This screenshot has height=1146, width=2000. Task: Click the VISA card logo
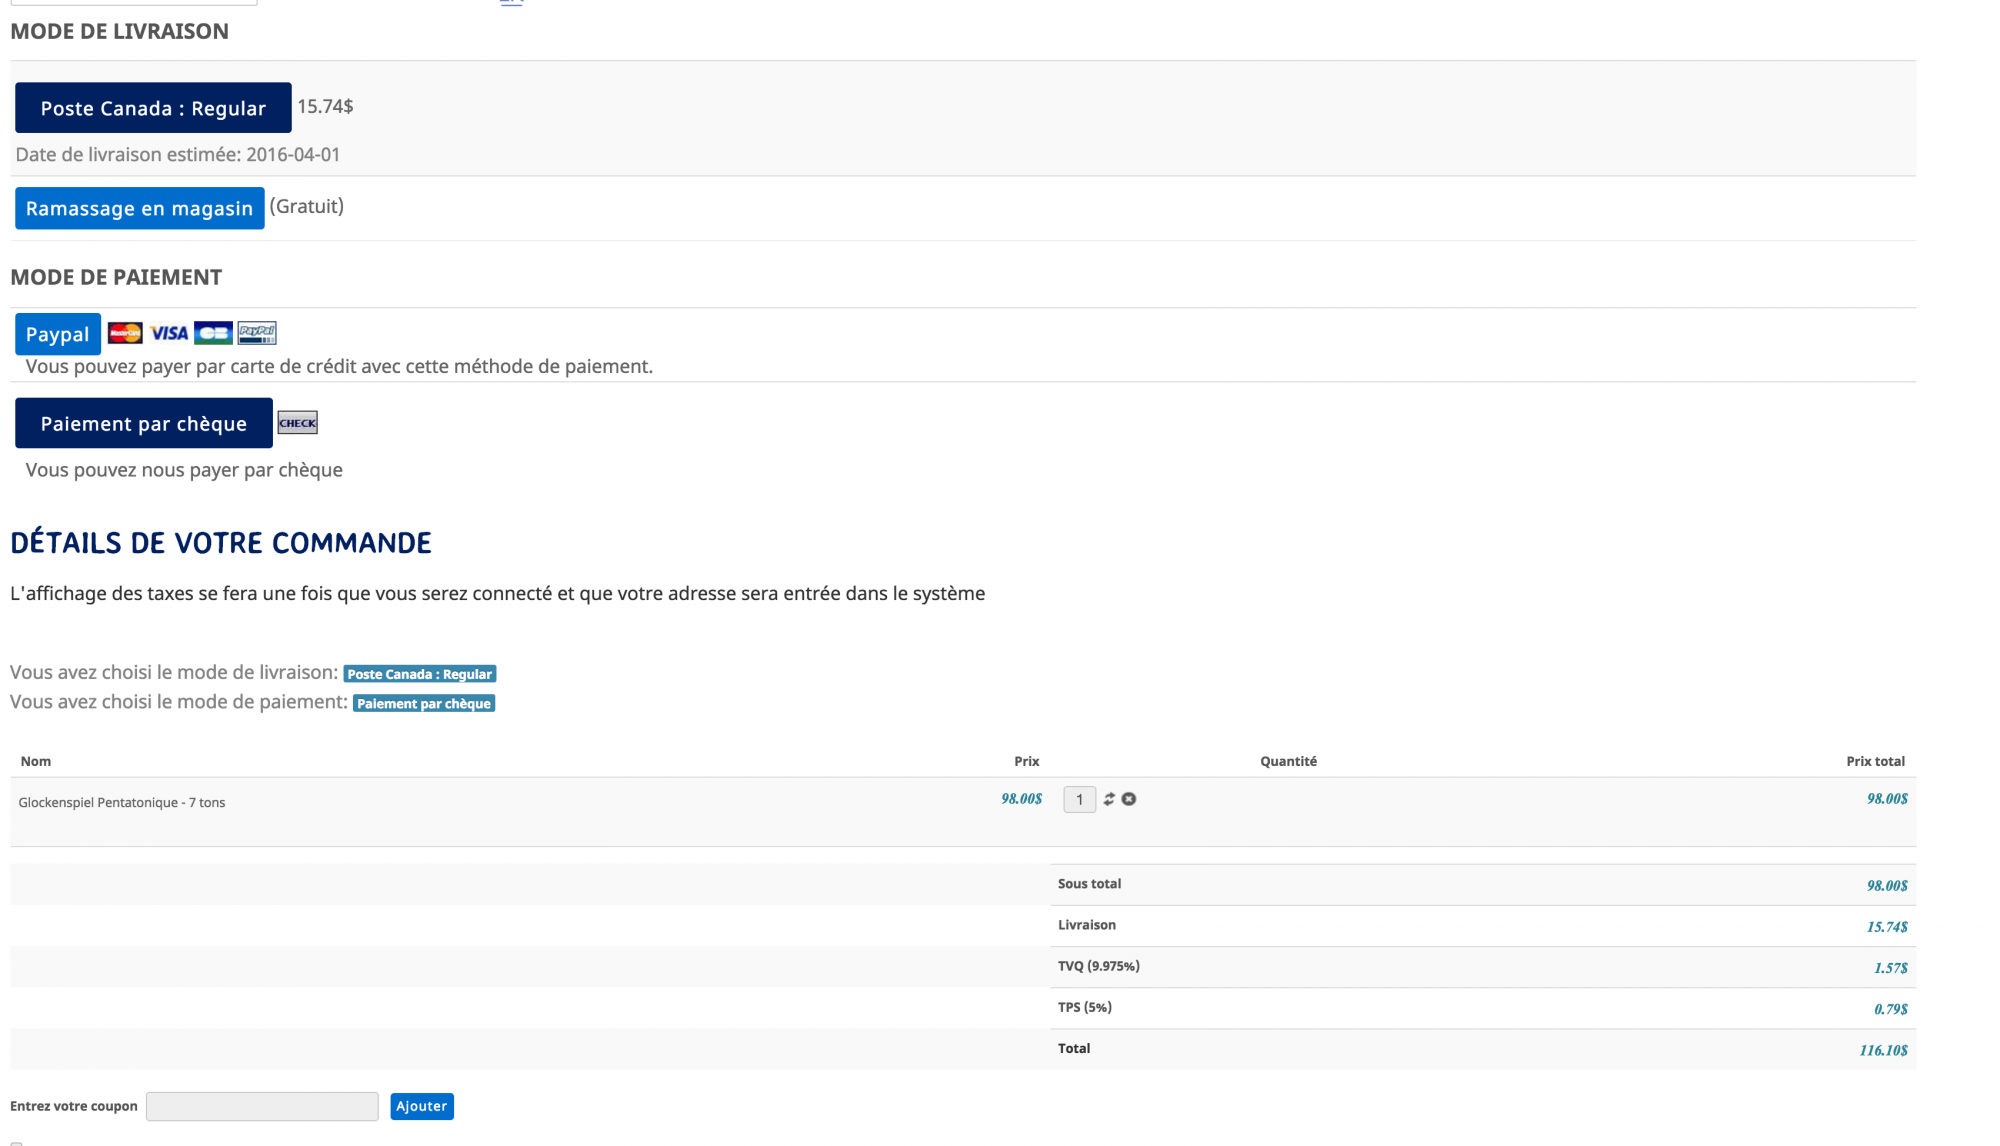(169, 333)
